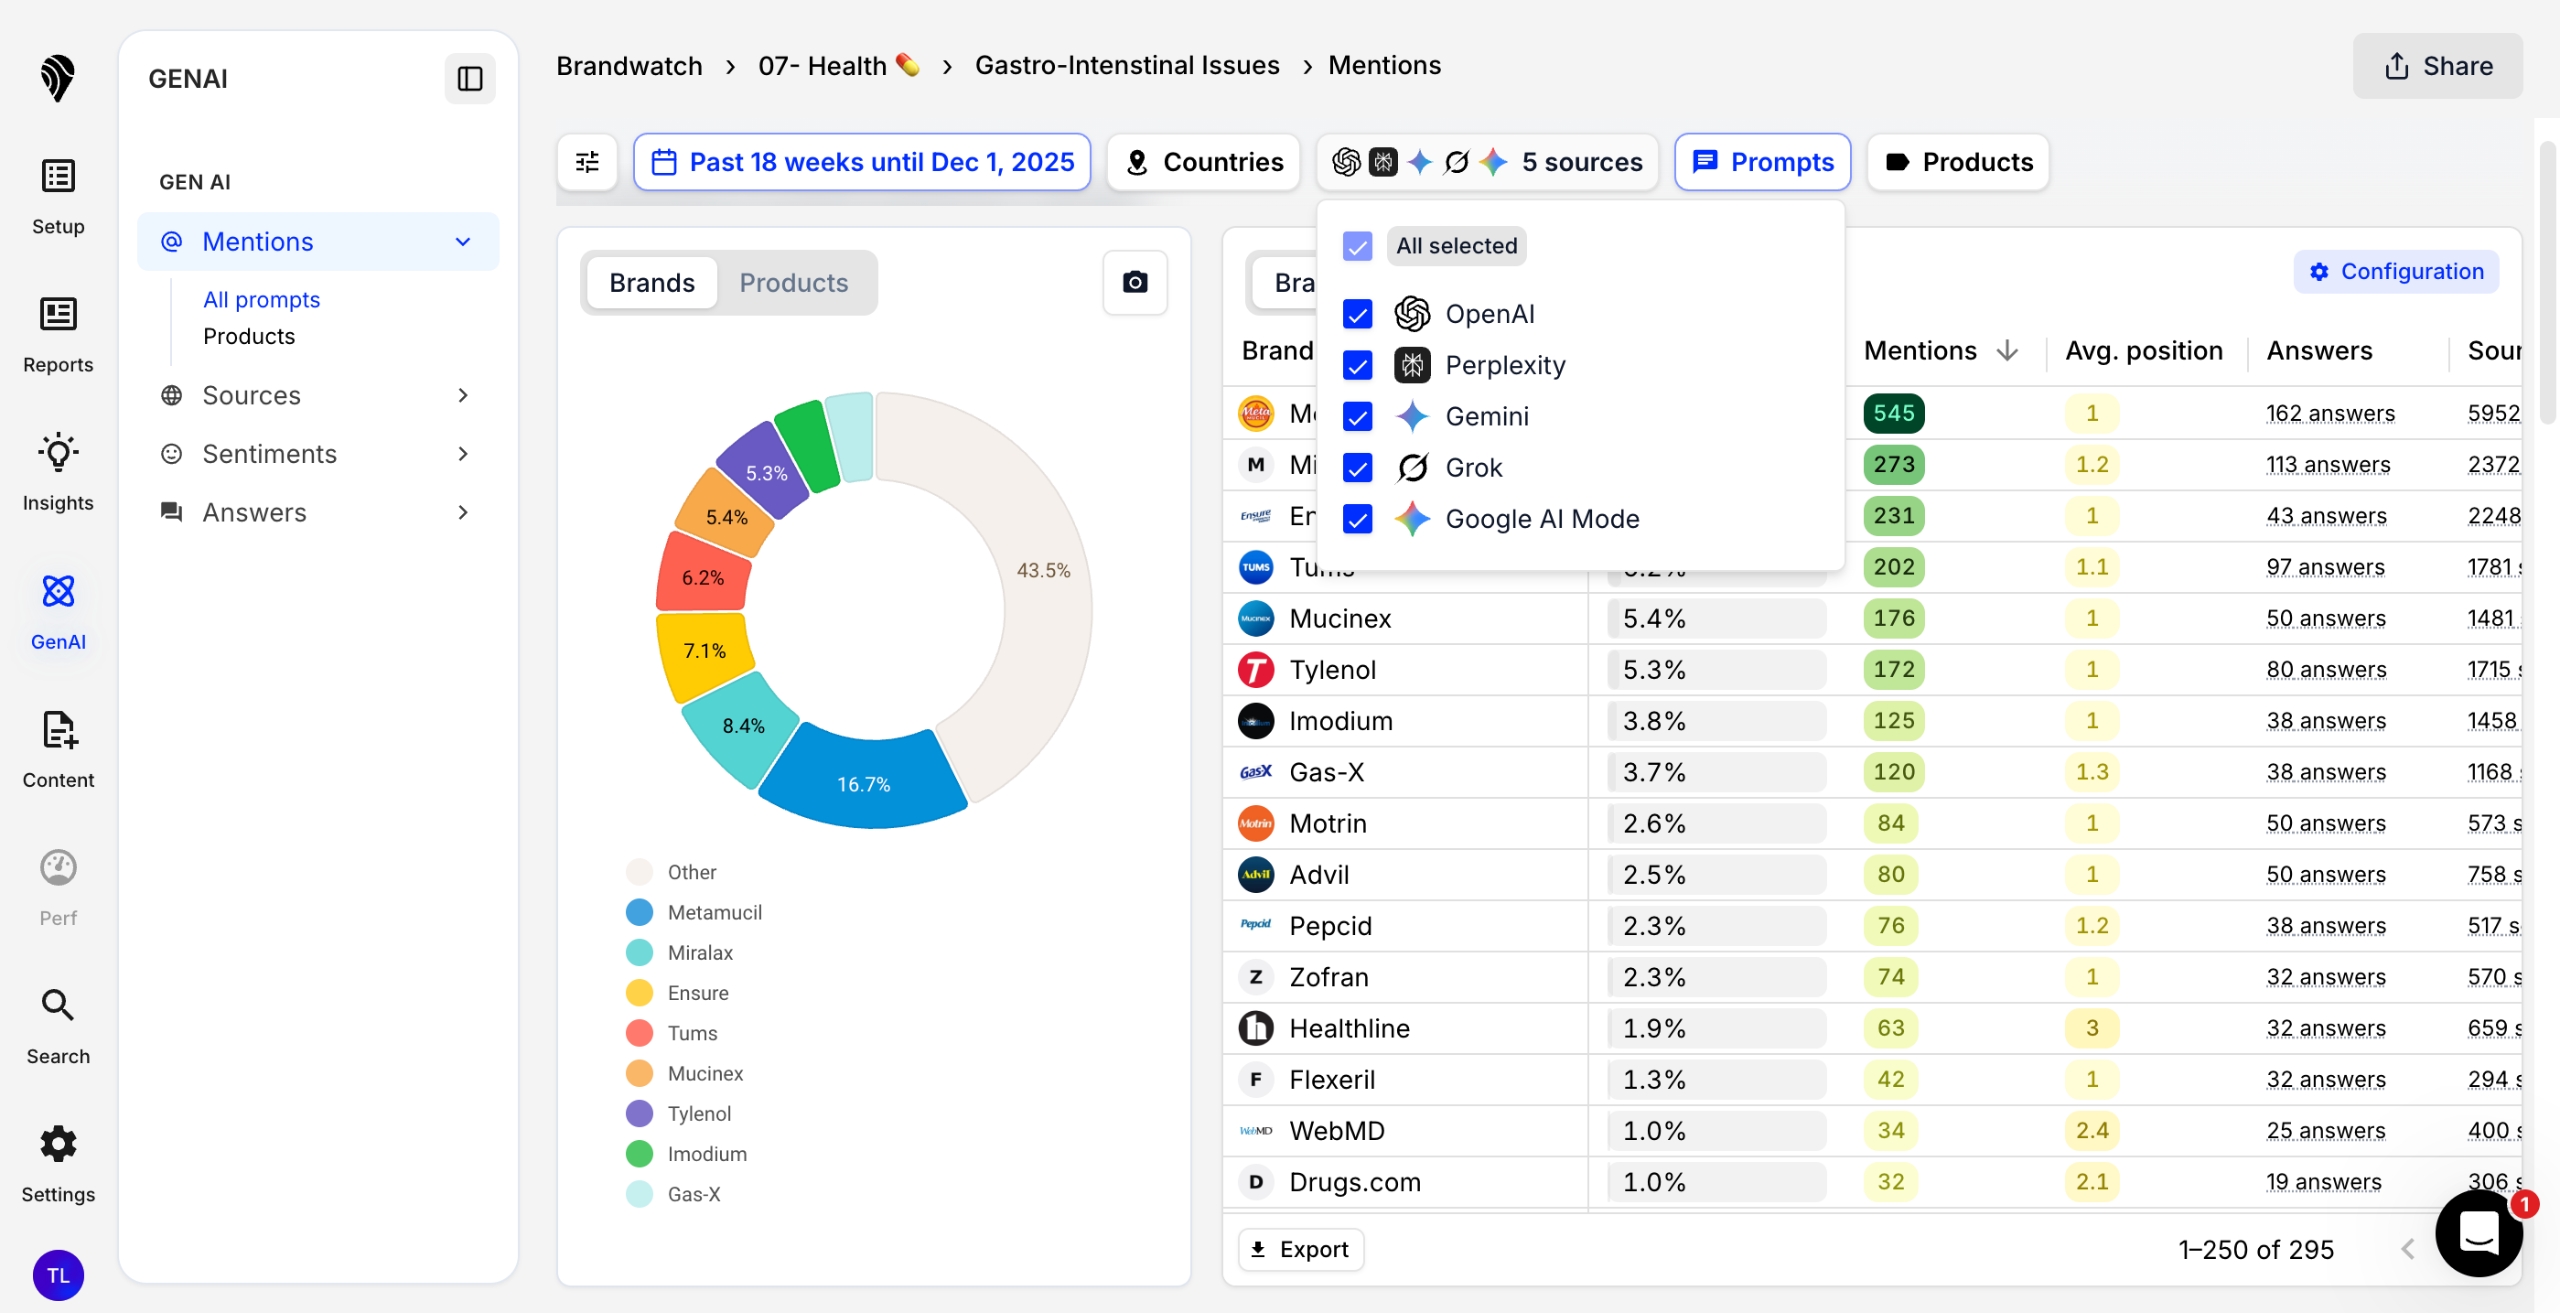The image size is (2560, 1313).
Task: Collapse the GENAI sidebar panel
Action: (470, 78)
